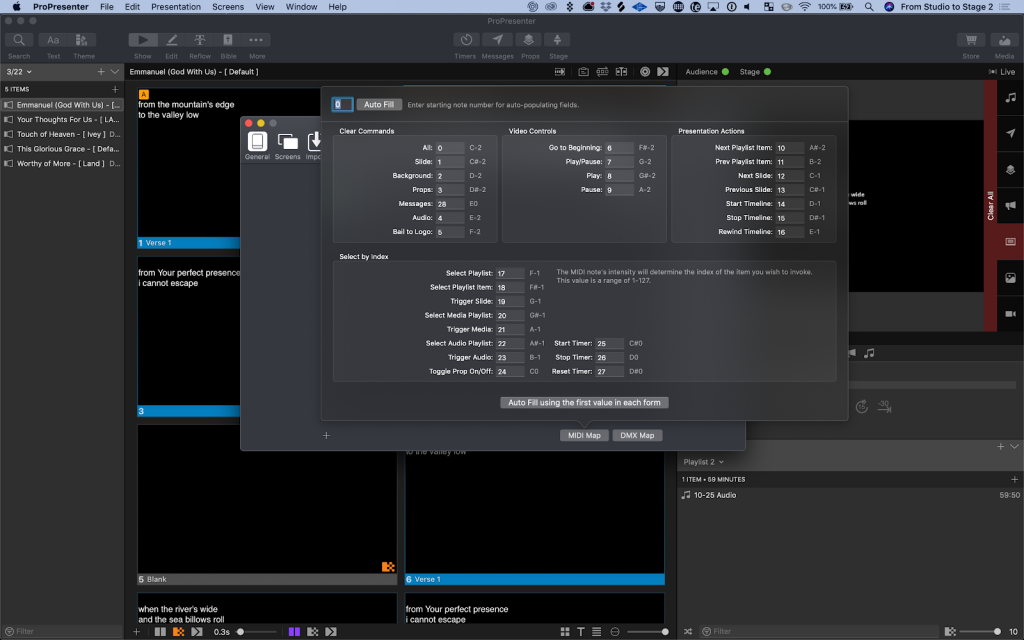Click the Clear Media image icon
Image resolution: width=1024 pixels, height=640 pixels.
click(x=1010, y=278)
